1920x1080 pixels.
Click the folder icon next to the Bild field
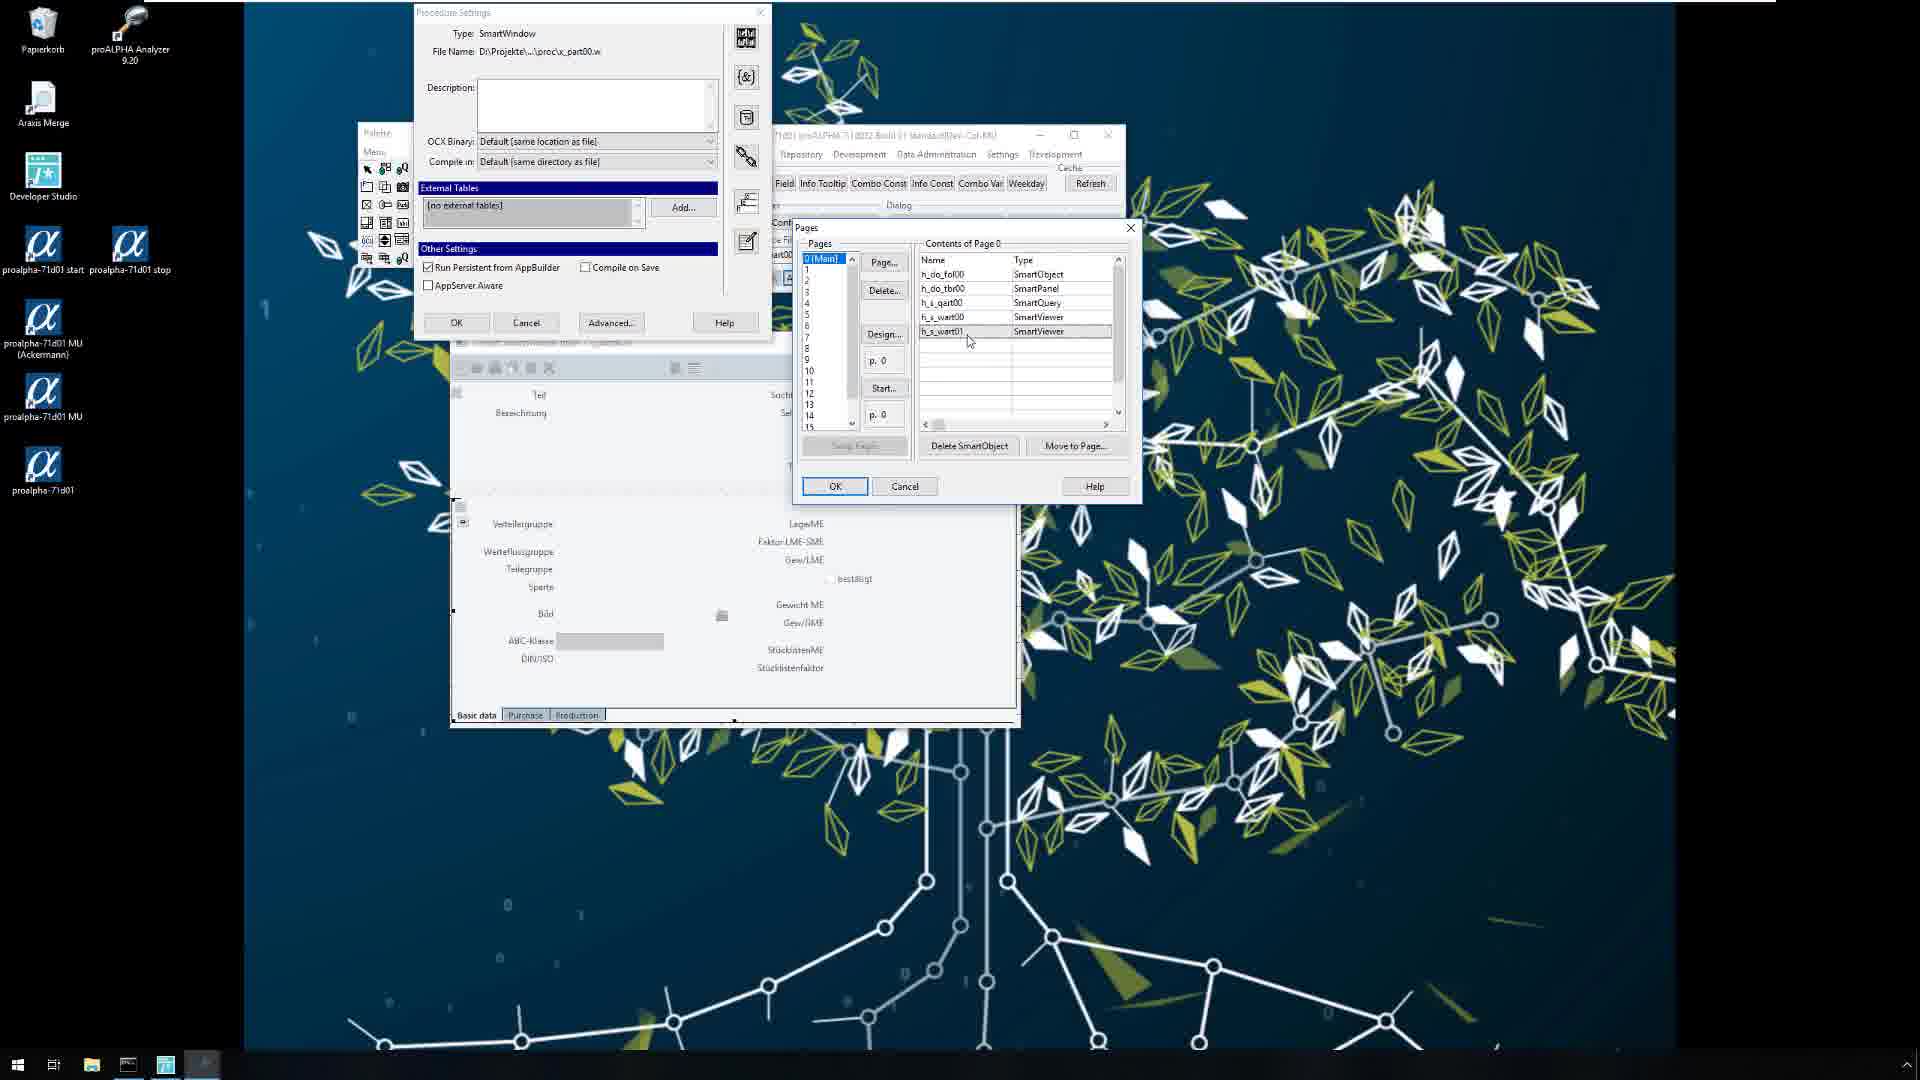coord(722,615)
